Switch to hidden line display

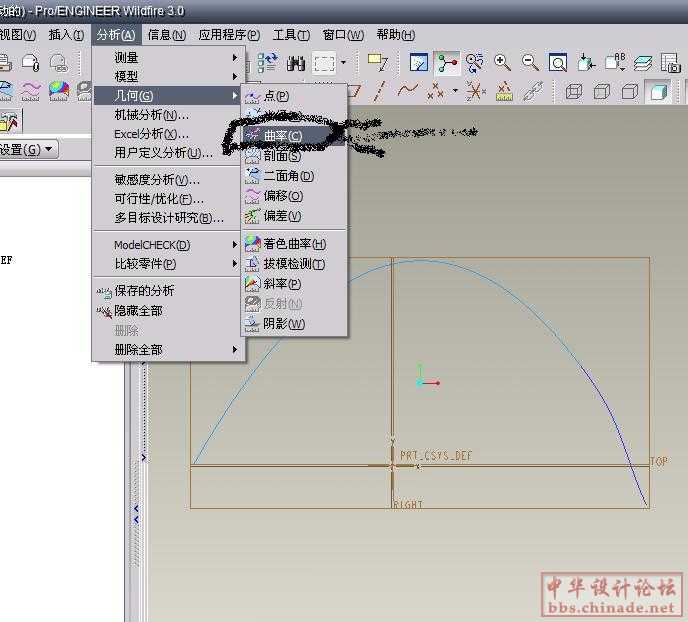click(602, 92)
